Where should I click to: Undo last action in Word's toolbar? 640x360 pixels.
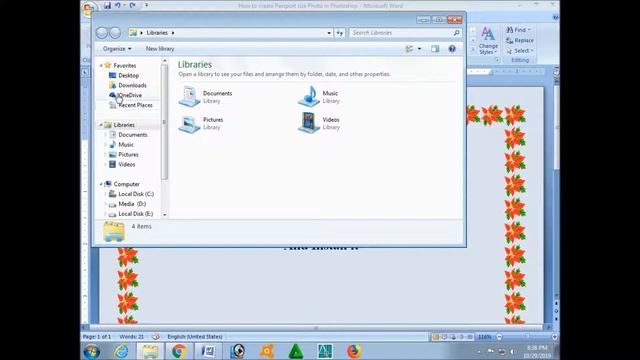(118, 5)
